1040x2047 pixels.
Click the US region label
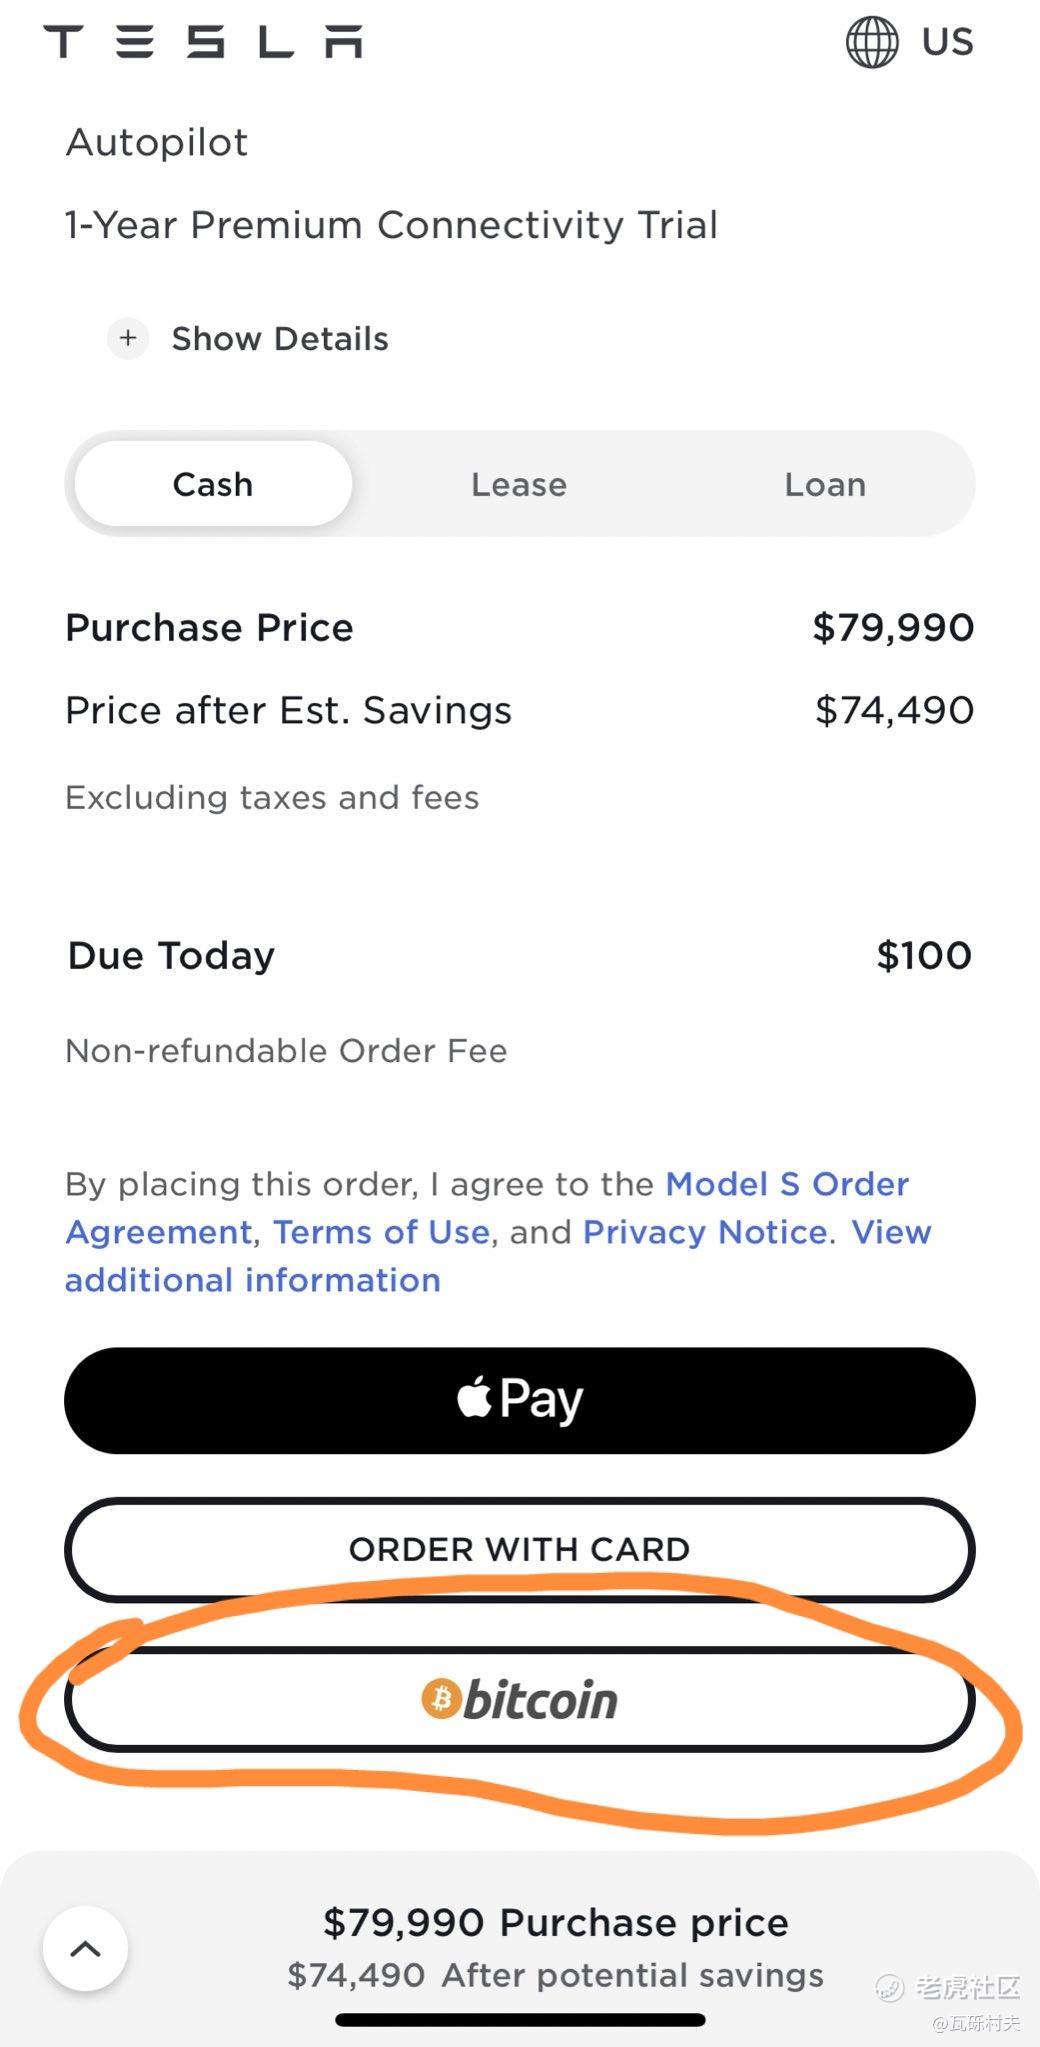pyautogui.click(x=947, y=42)
